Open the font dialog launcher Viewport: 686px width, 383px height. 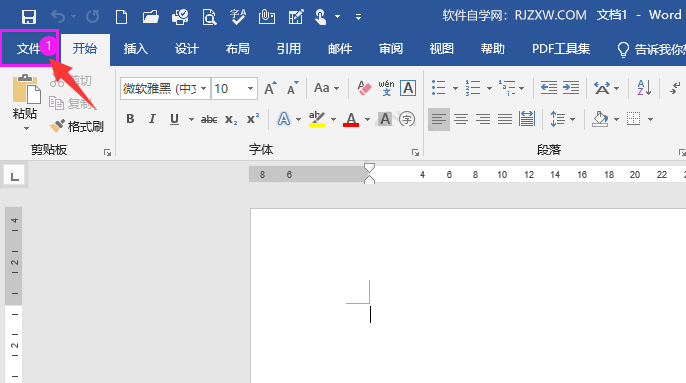(x=415, y=152)
